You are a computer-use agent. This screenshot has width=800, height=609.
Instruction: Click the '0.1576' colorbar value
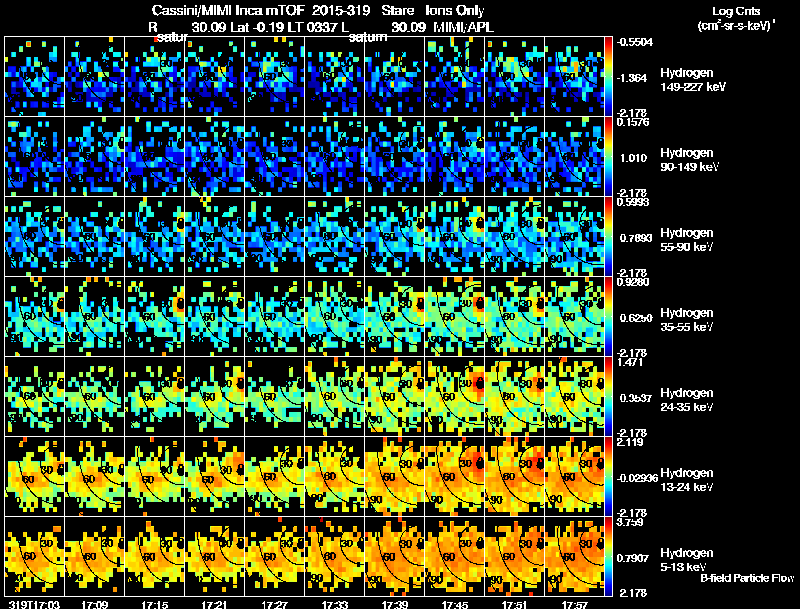(x=633, y=122)
